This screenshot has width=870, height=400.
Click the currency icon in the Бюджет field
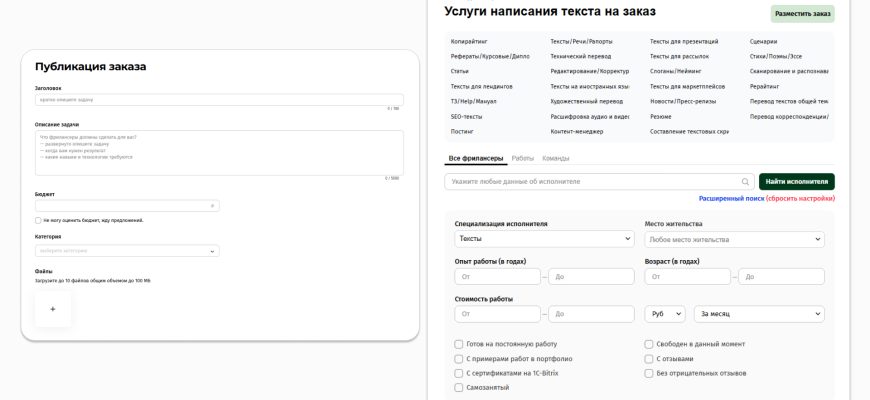(x=212, y=206)
